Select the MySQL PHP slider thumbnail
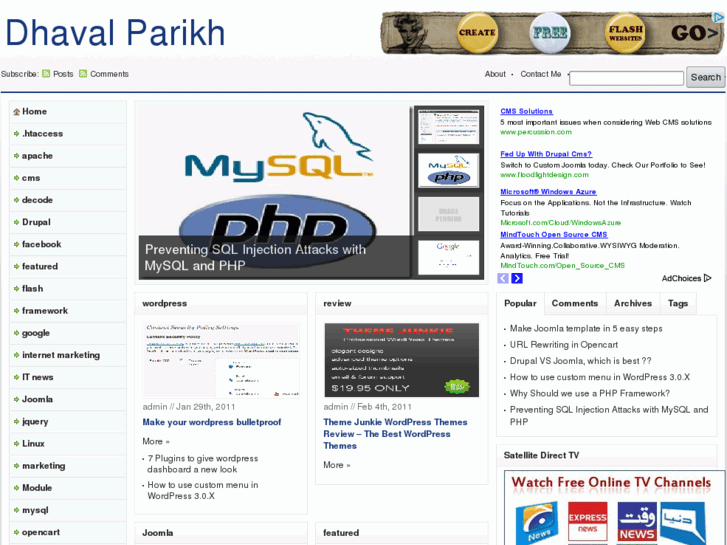 [448, 171]
